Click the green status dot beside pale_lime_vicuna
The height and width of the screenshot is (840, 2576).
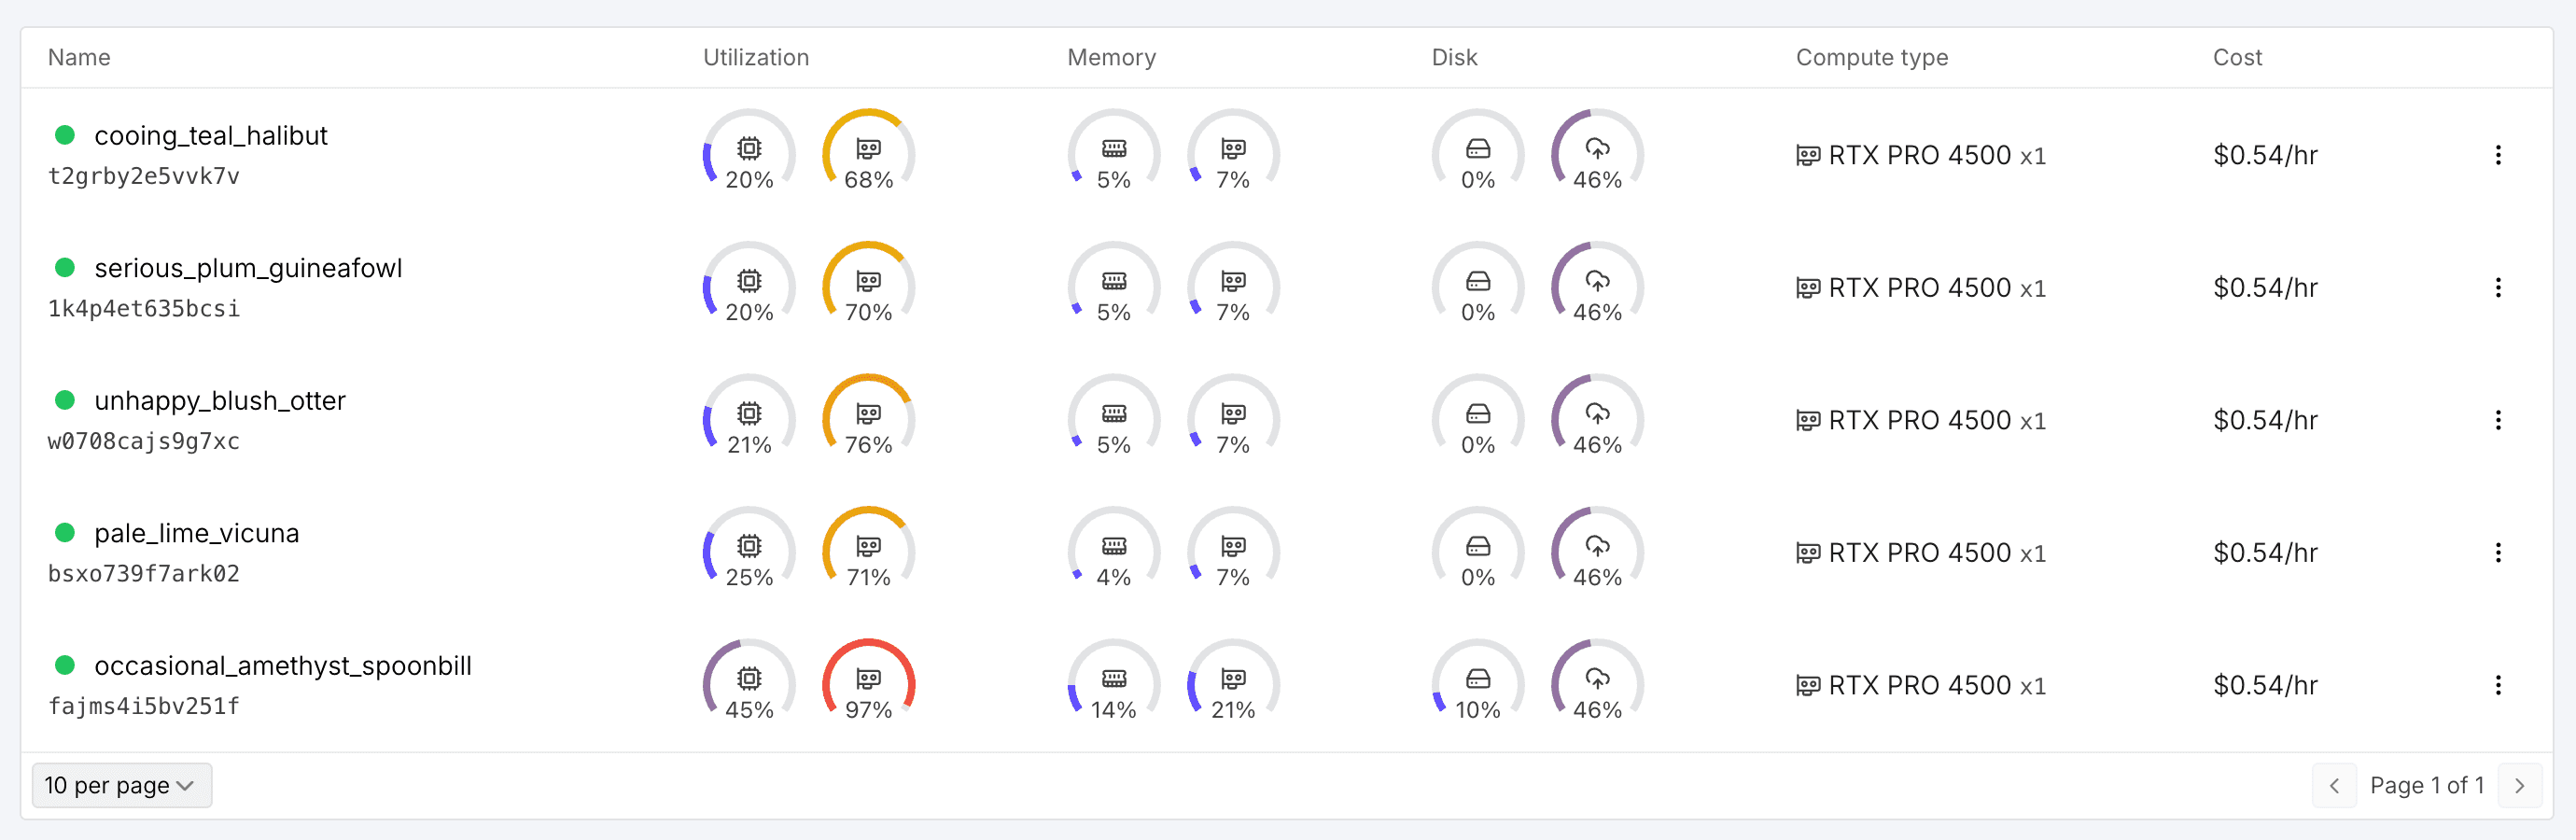66,533
